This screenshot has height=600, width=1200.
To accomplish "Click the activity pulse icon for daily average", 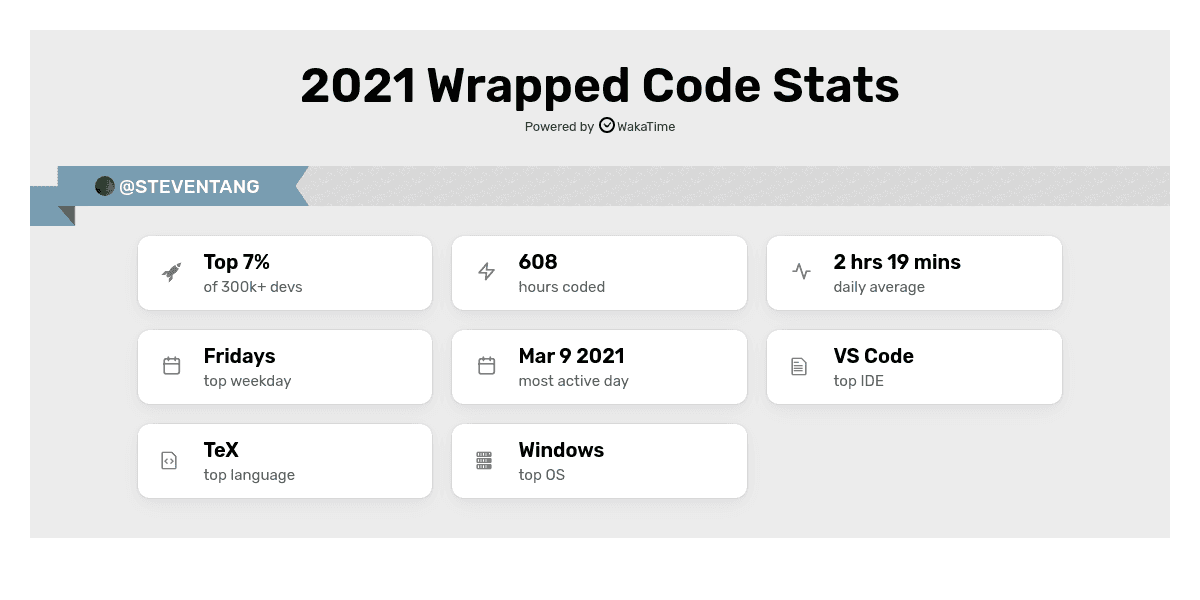I will point(801,271).
